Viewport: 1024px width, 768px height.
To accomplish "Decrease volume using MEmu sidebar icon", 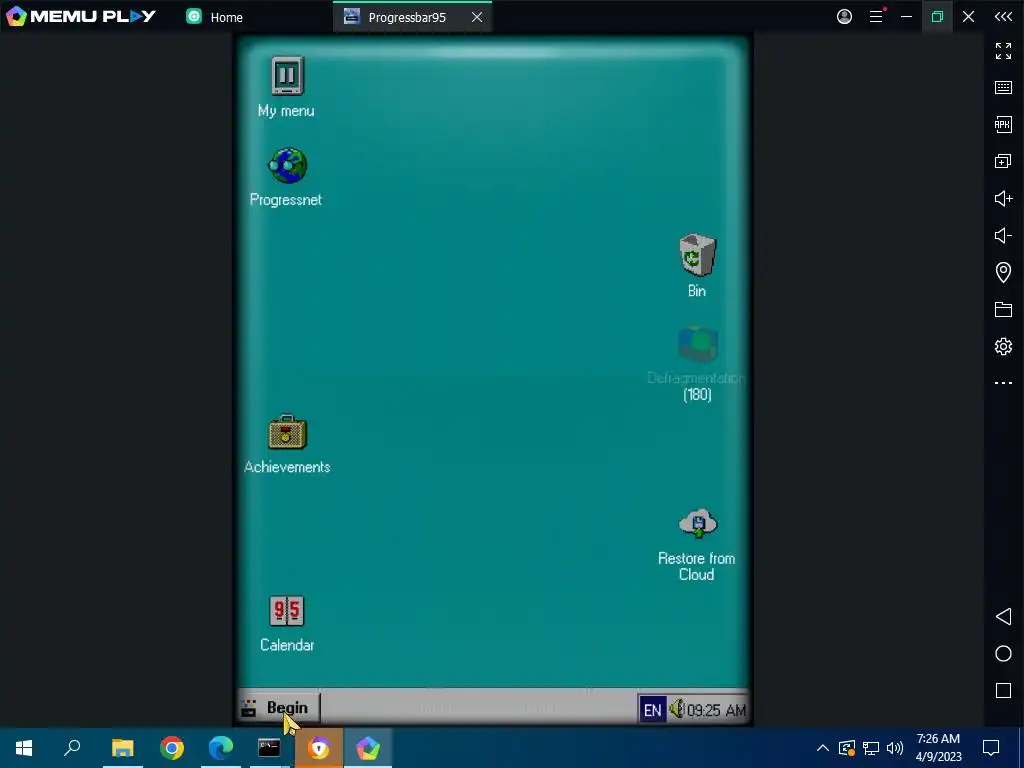I will click(1003, 235).
